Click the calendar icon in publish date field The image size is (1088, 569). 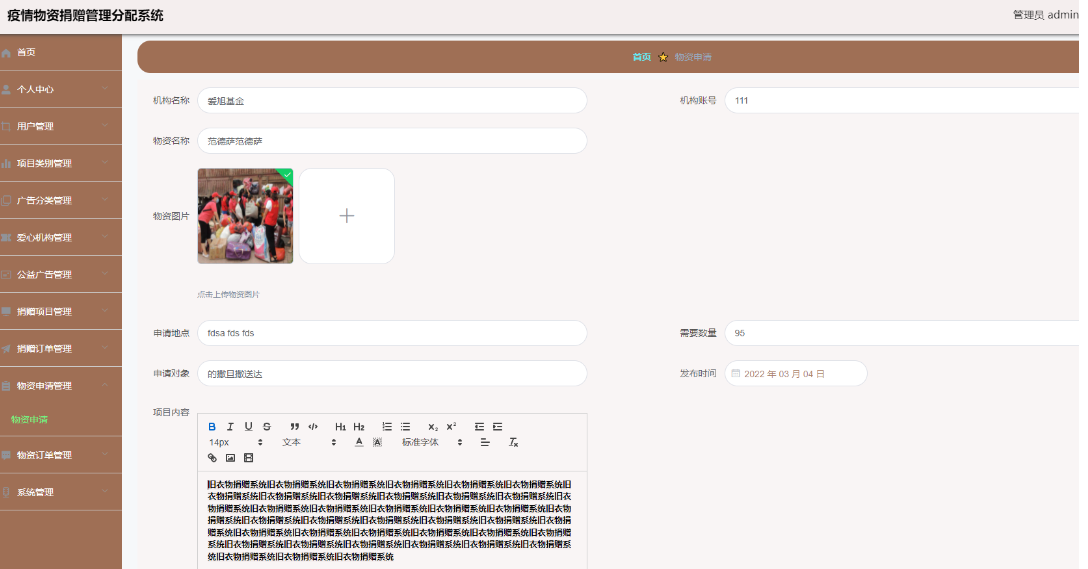point(736,373)
